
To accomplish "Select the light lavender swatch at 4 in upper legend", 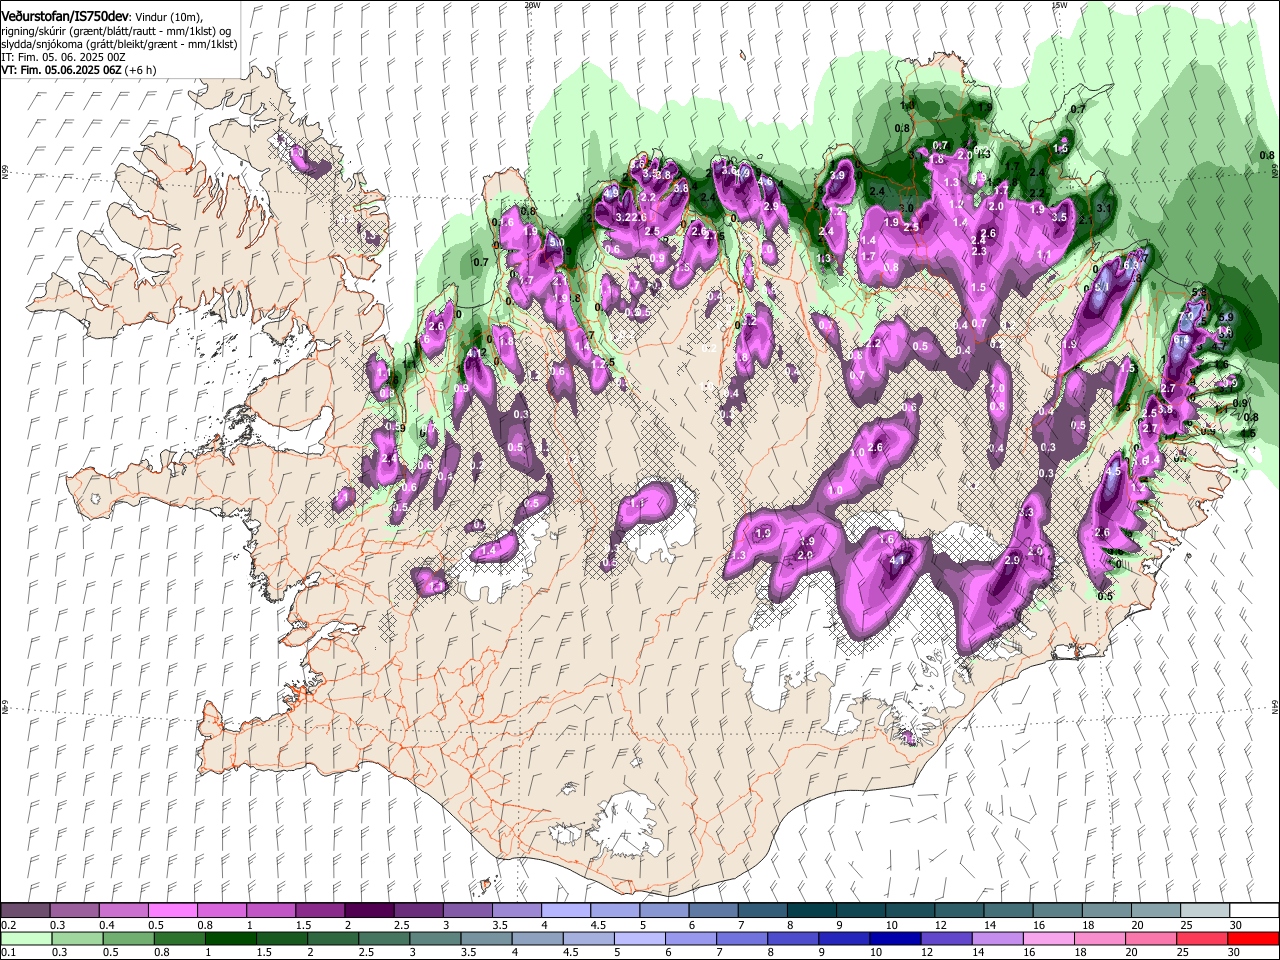I will (565, 910).
